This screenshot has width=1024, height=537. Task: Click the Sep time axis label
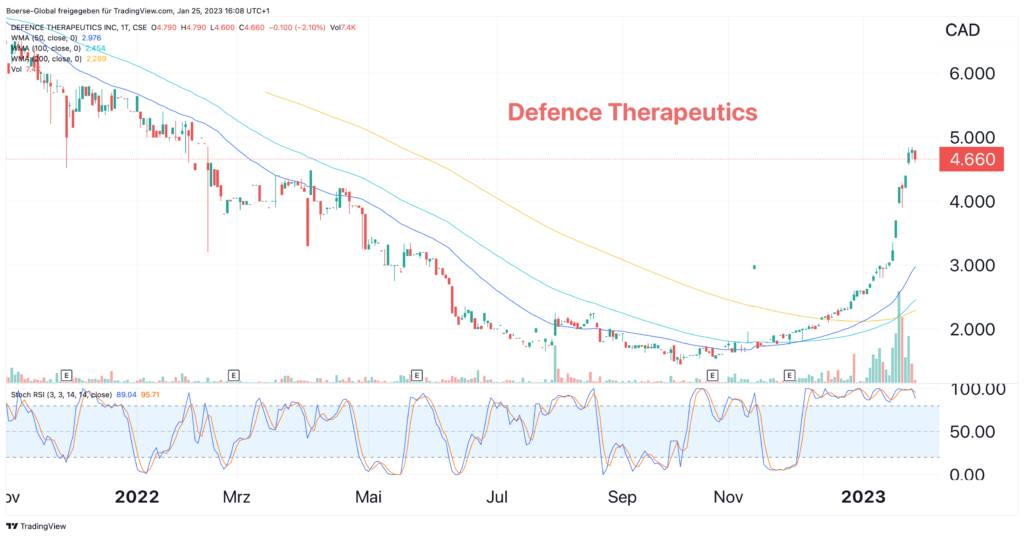pos(622,497)
